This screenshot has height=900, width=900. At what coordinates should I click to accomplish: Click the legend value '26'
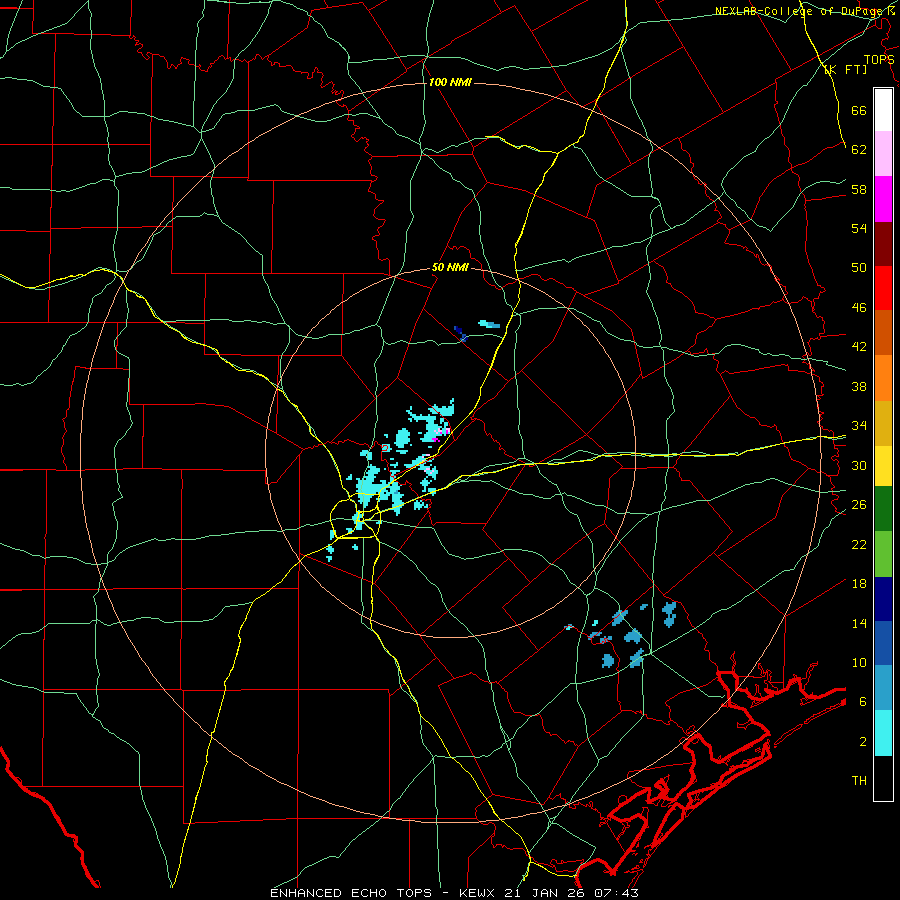[x=859, y=505]
